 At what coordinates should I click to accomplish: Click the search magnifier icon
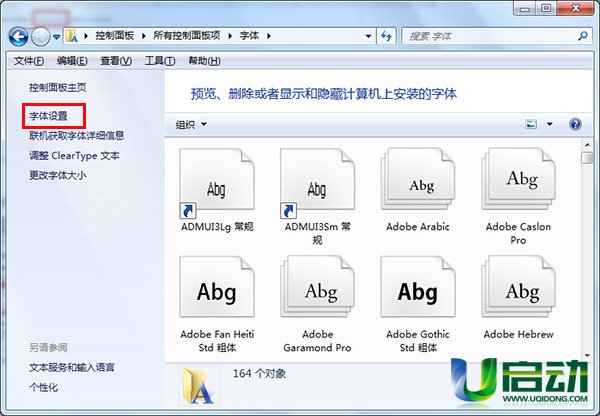(x=583, y=36)
